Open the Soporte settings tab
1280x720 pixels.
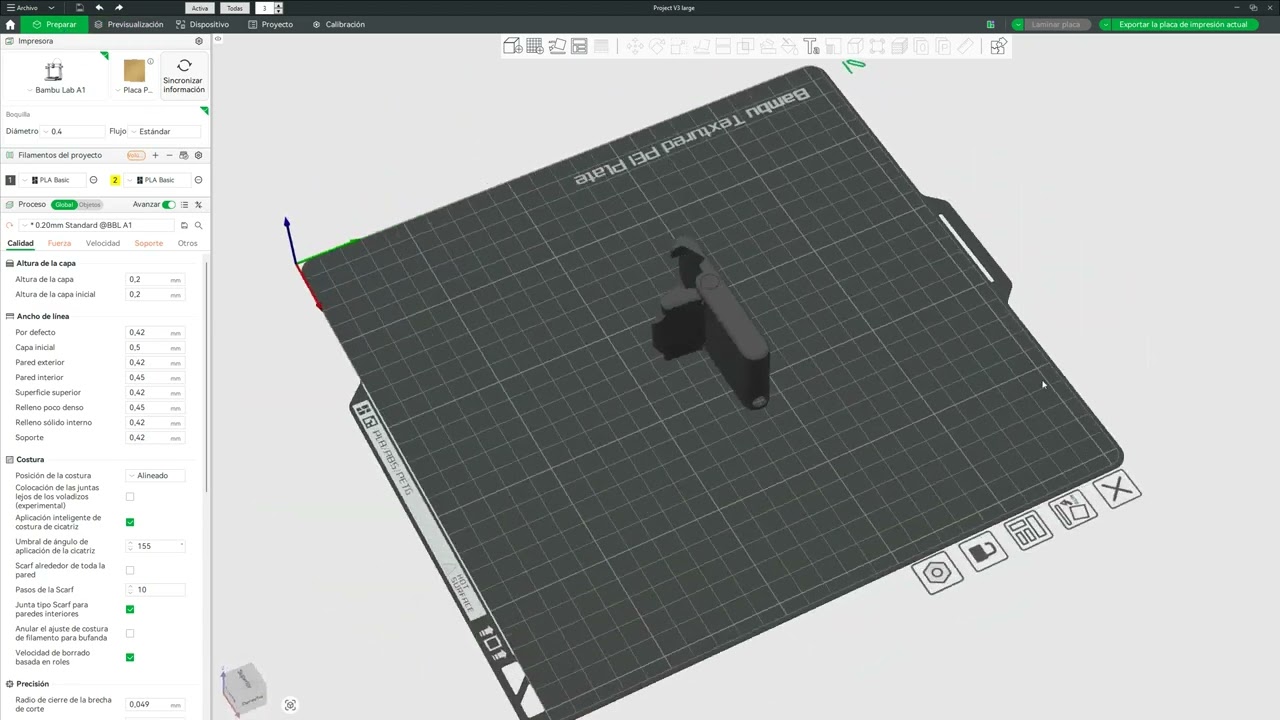coord(149,243)
